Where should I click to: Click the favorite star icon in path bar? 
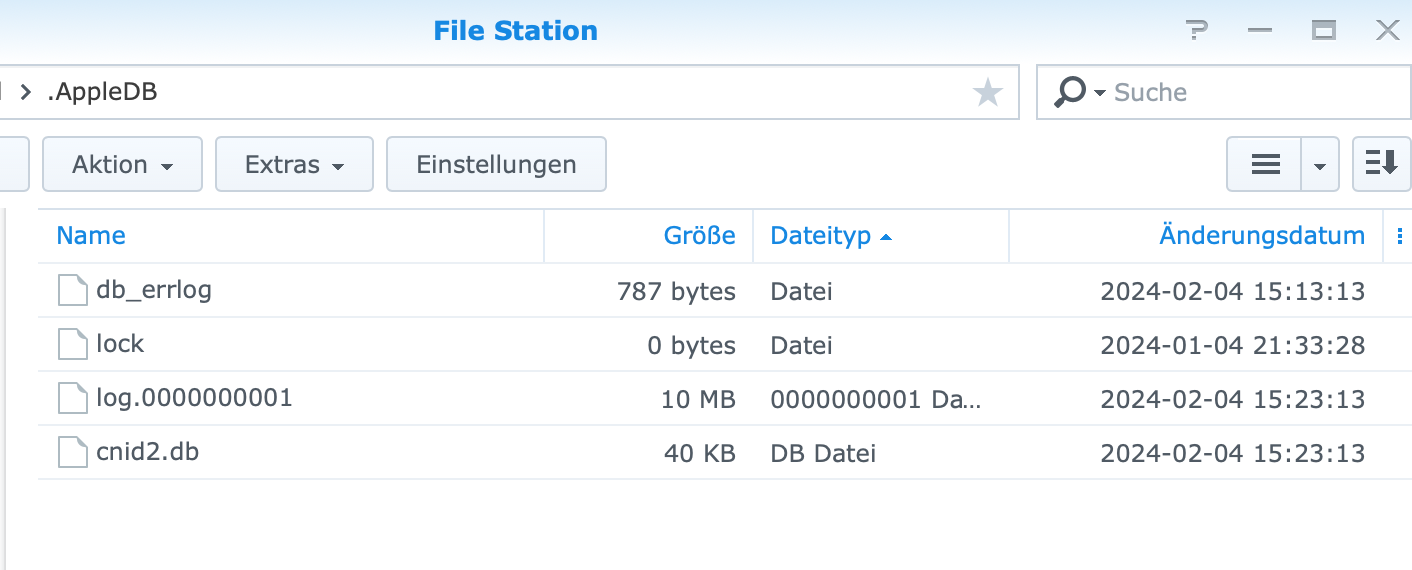point(987,93)
